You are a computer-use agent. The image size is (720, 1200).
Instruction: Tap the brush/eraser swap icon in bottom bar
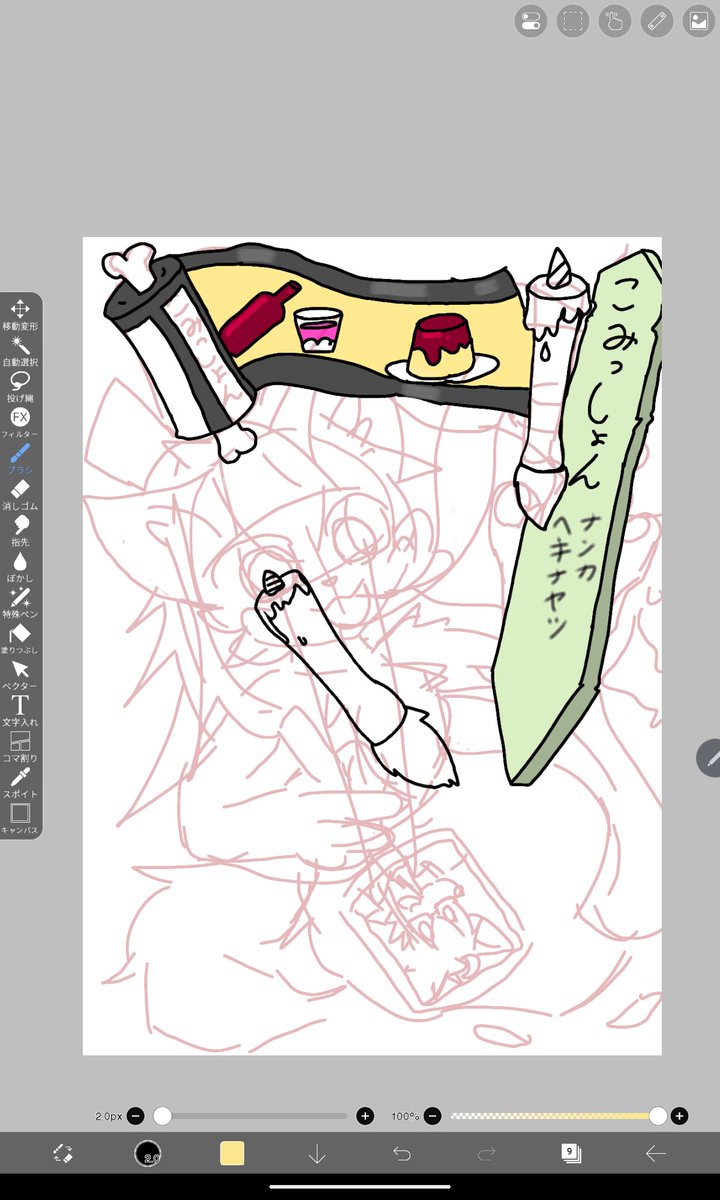pos(63,1153)
